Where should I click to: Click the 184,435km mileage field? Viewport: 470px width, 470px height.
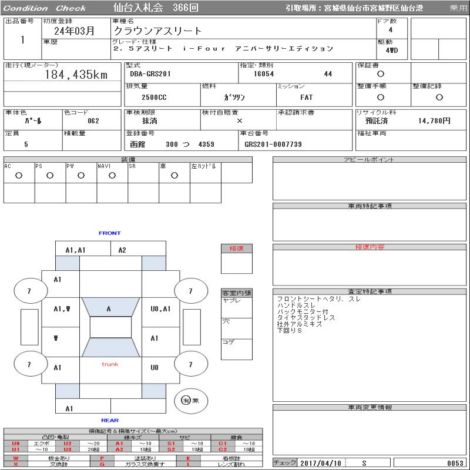pos(62,74)
